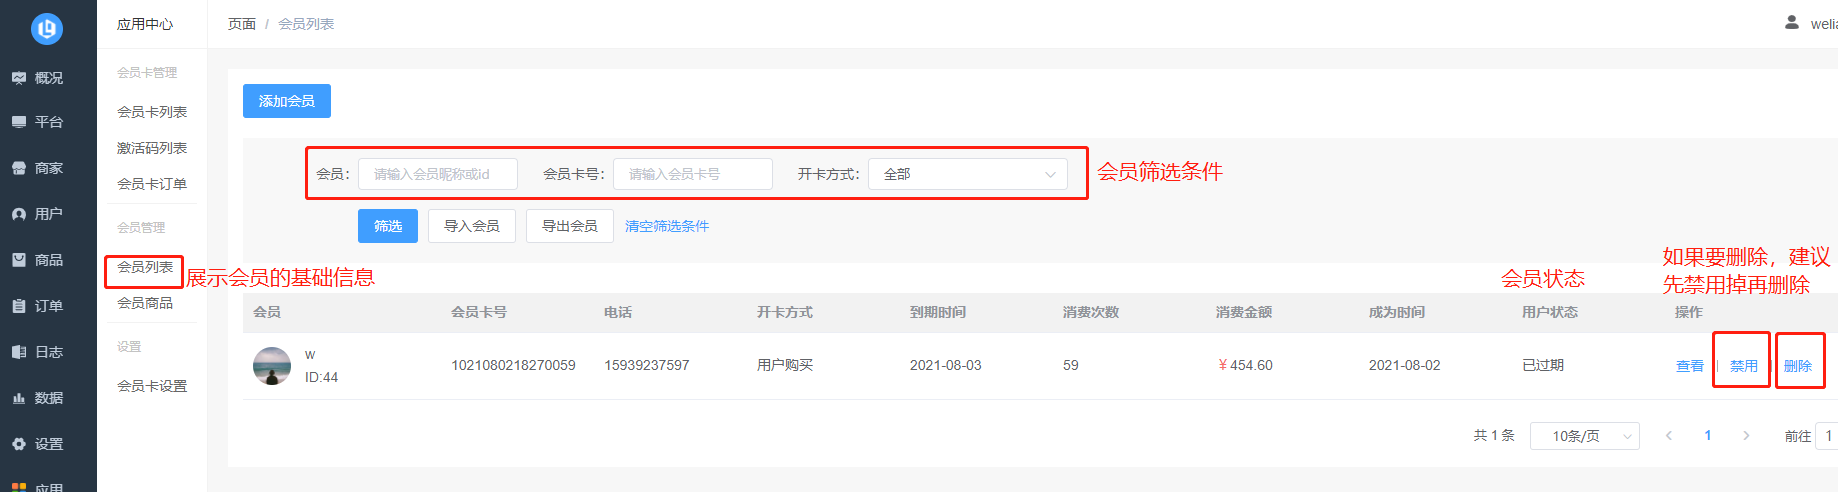Open the 10条/页 page size selector
The image size is (1838, 492).
[1584, 436]
